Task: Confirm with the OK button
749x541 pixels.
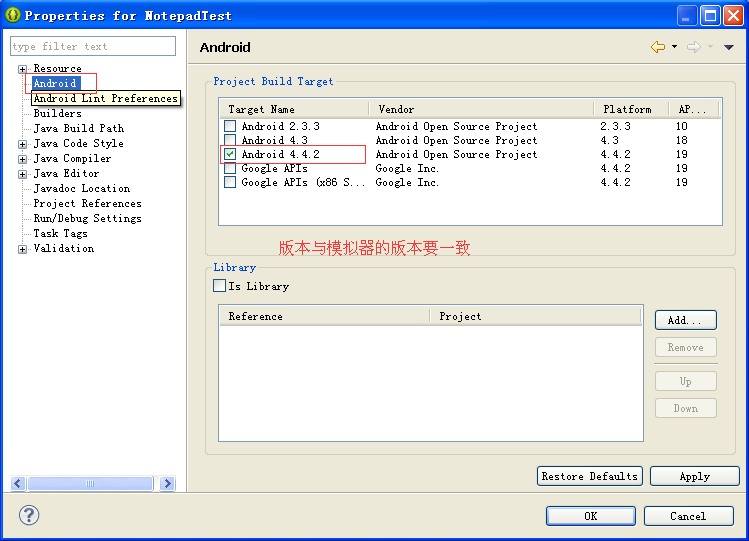Action: point(590,516)
